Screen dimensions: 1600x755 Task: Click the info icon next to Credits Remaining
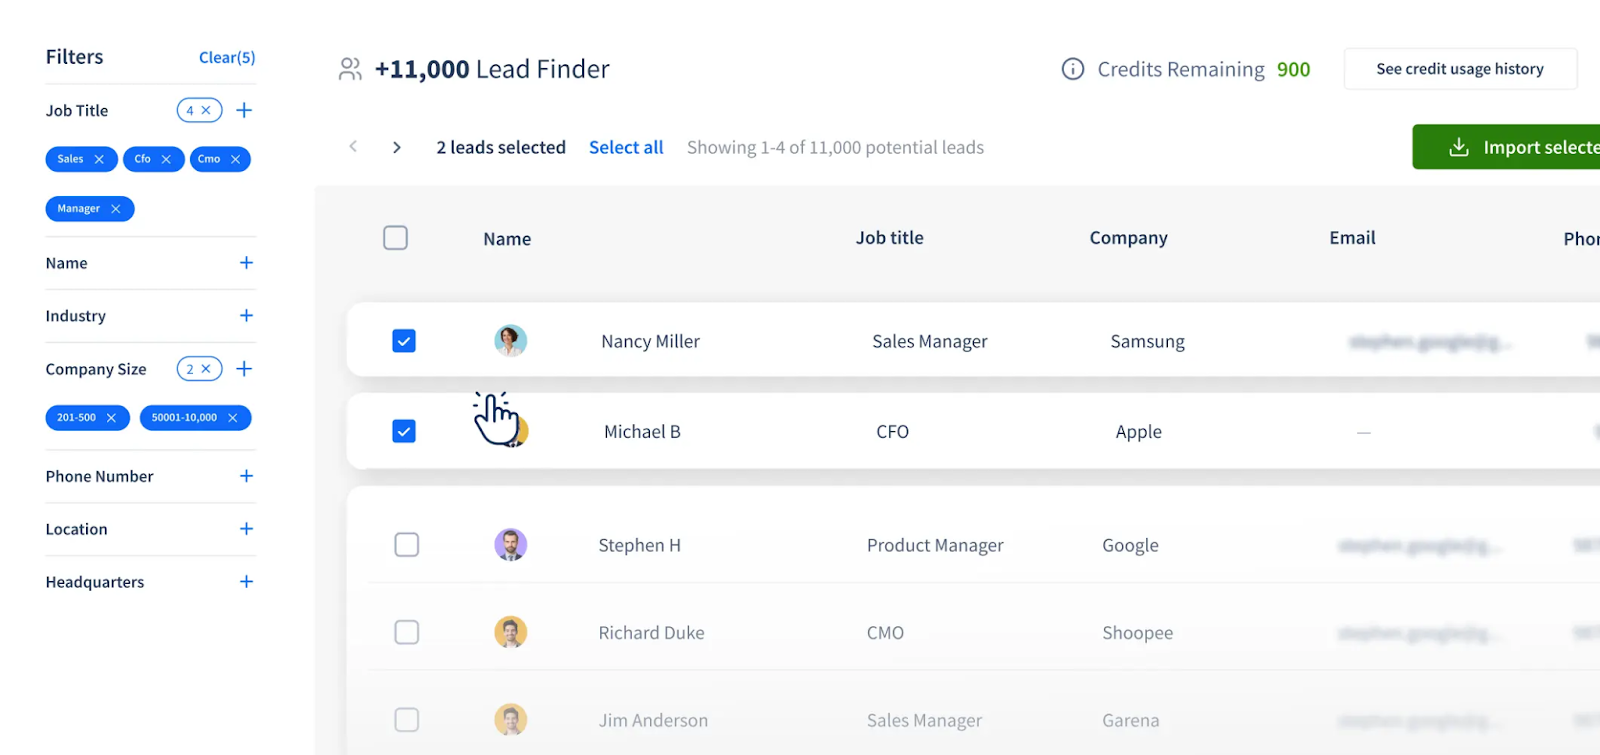1072,68
